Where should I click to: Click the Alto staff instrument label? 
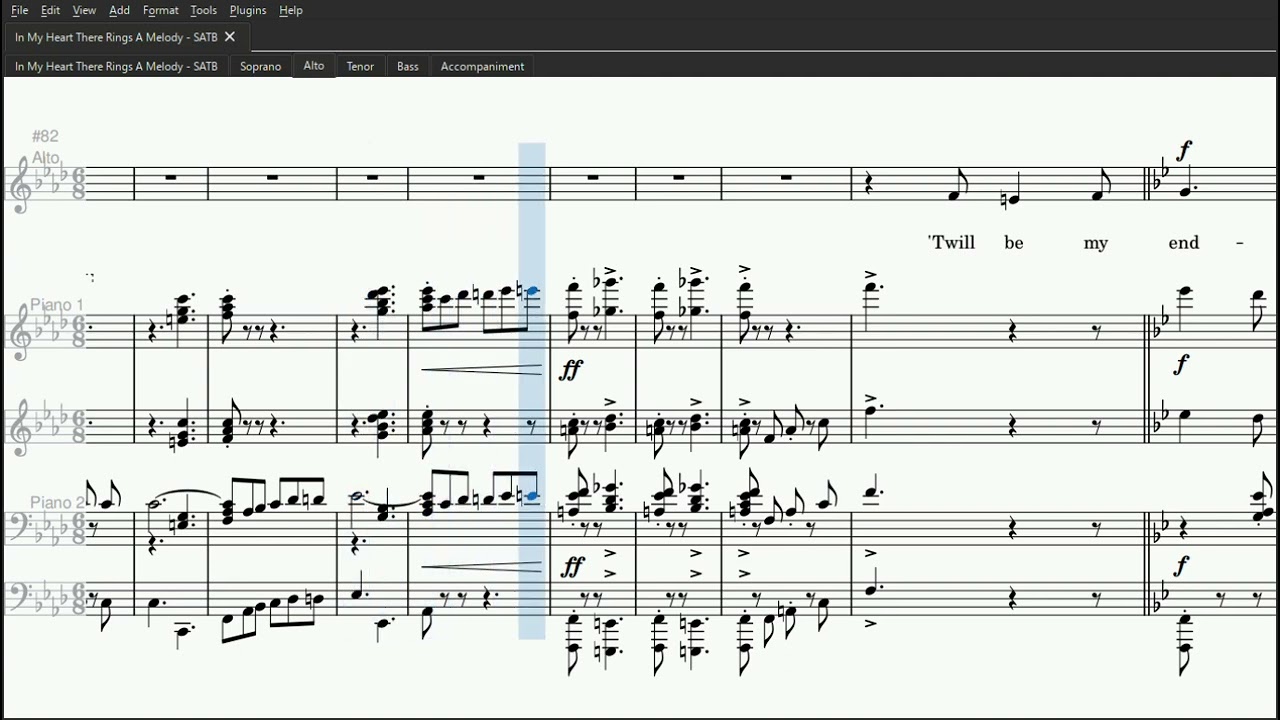tap(46, 158)
